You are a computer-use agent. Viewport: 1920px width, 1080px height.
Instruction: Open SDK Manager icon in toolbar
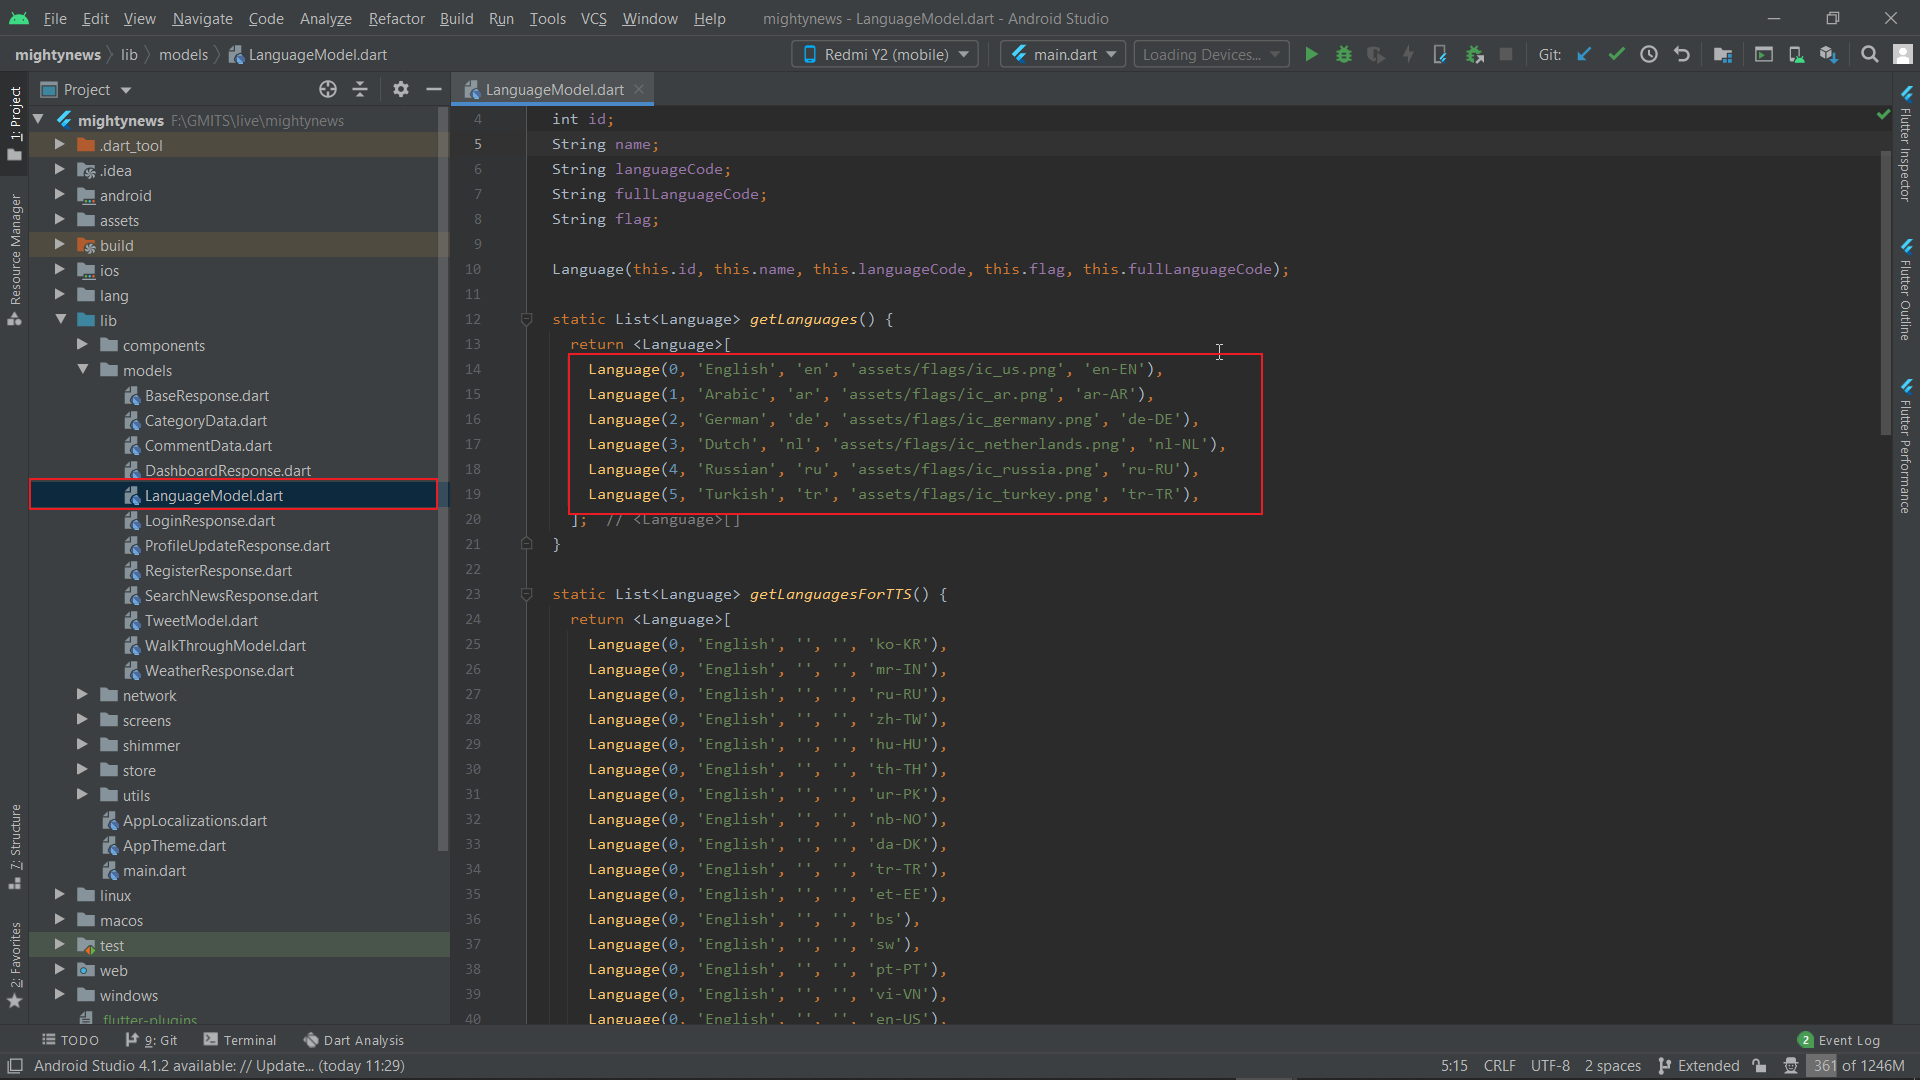point(1828,55)
